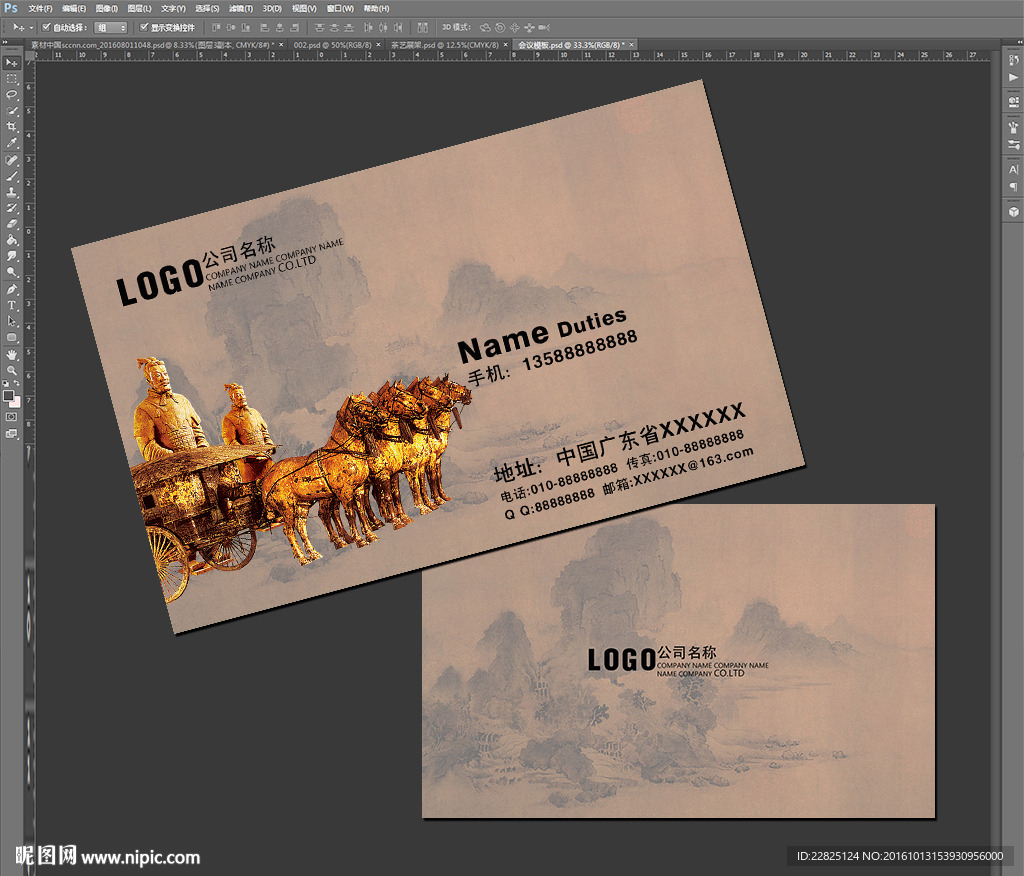Screen dimensions: 1024x876
Task: Open the Color panel icon
Action: [x=1013, y=102]
